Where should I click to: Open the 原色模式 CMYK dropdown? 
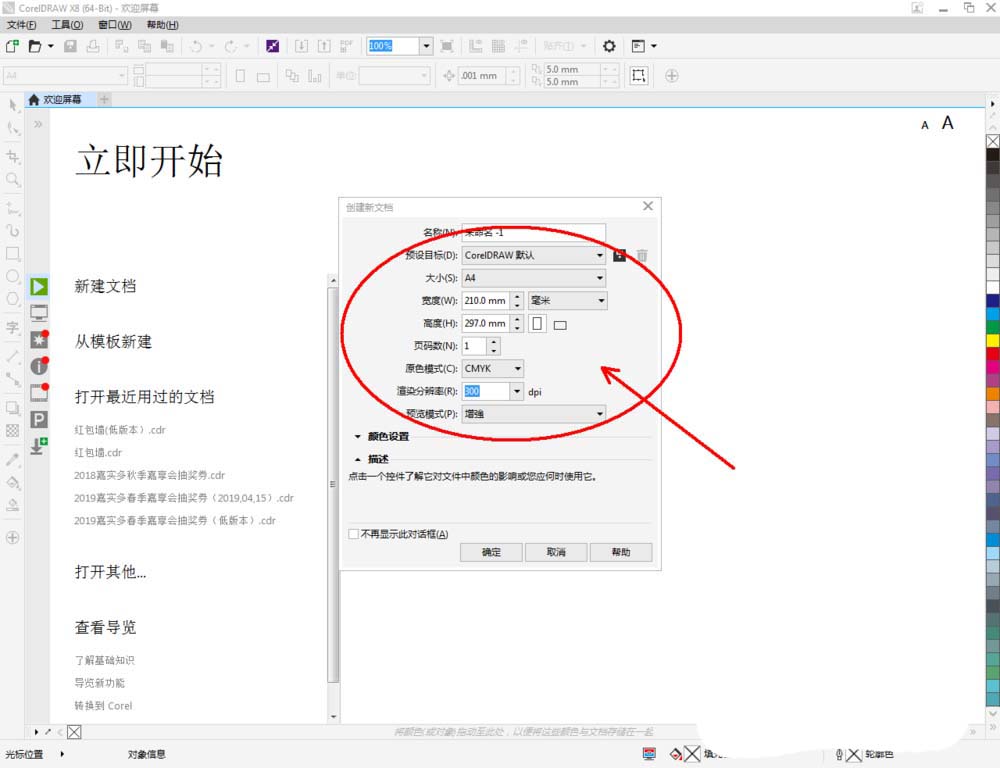coord(493,369)
